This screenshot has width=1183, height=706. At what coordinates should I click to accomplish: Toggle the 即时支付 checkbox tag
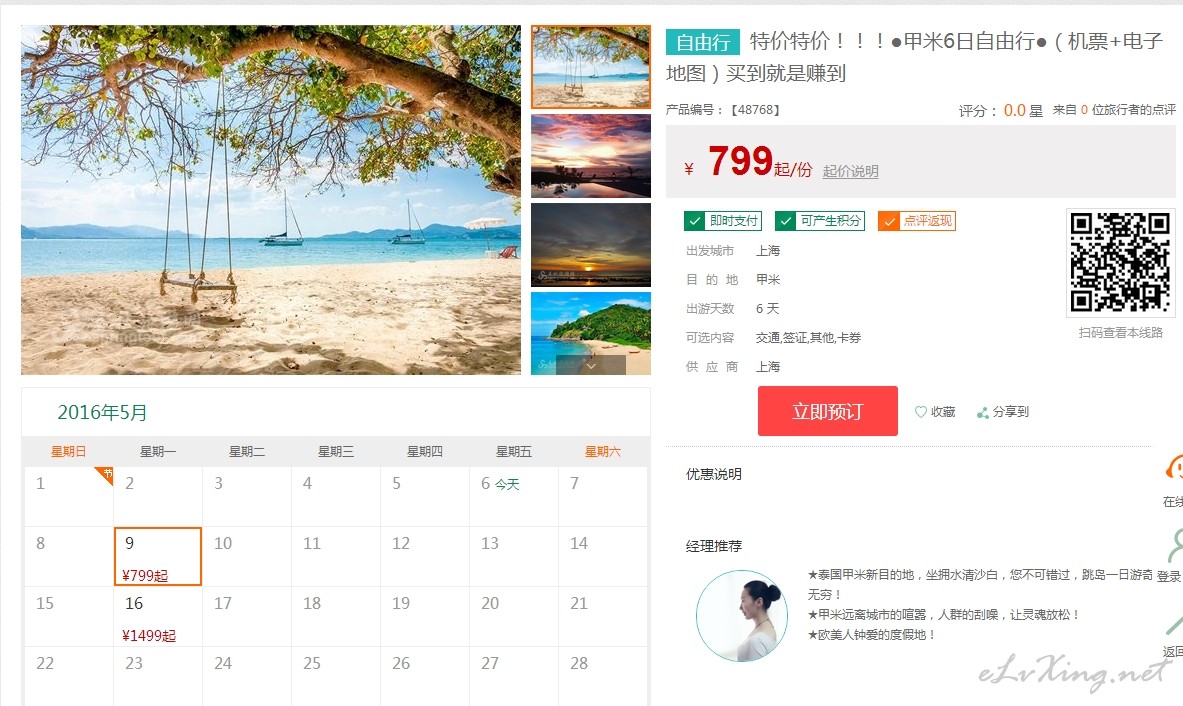[x=723, y=221]
